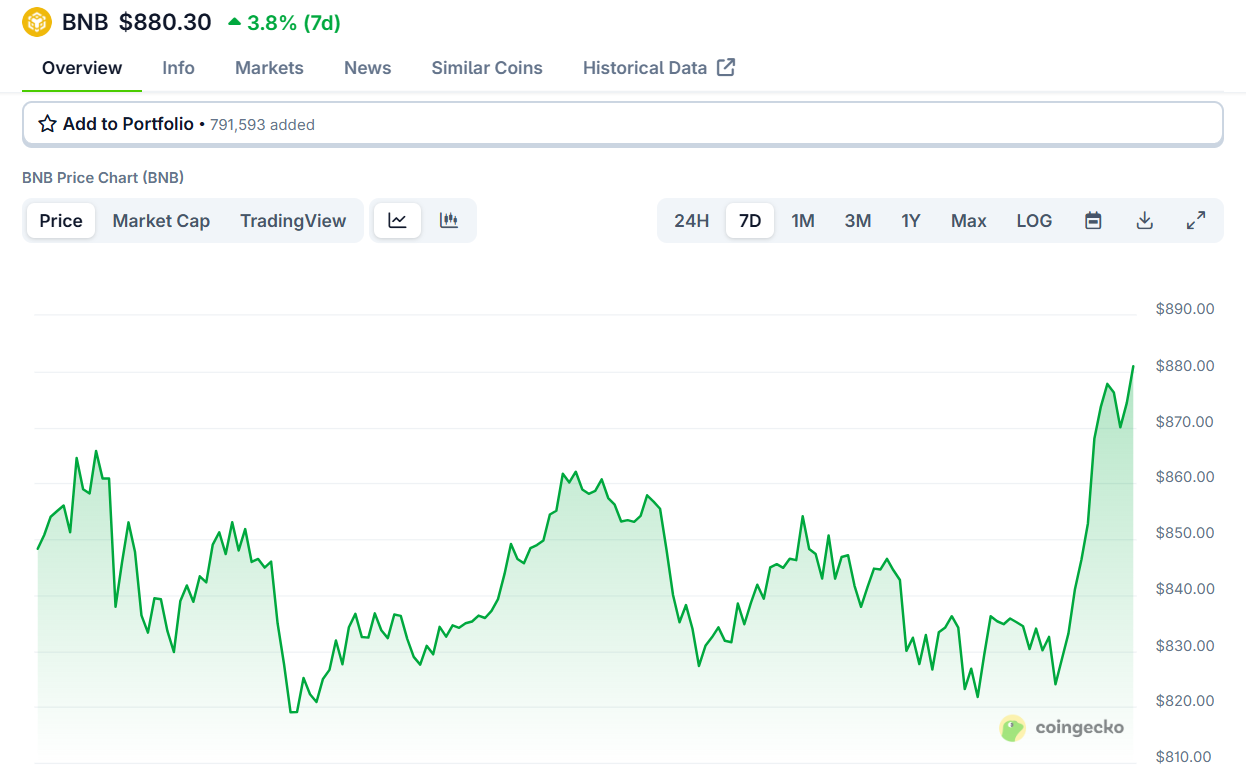1246x769 pixels.
Task: Click the Add to Portfolio button
Action: pyautogui.click(x=128, y=124)
